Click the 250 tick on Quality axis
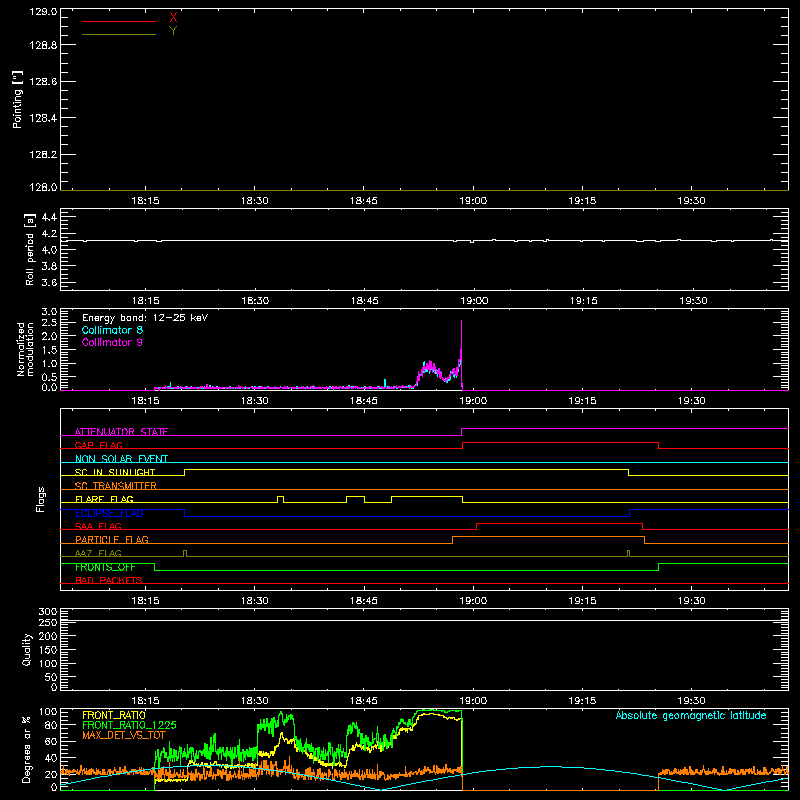The image size is (800, 800). click(47, 622)
